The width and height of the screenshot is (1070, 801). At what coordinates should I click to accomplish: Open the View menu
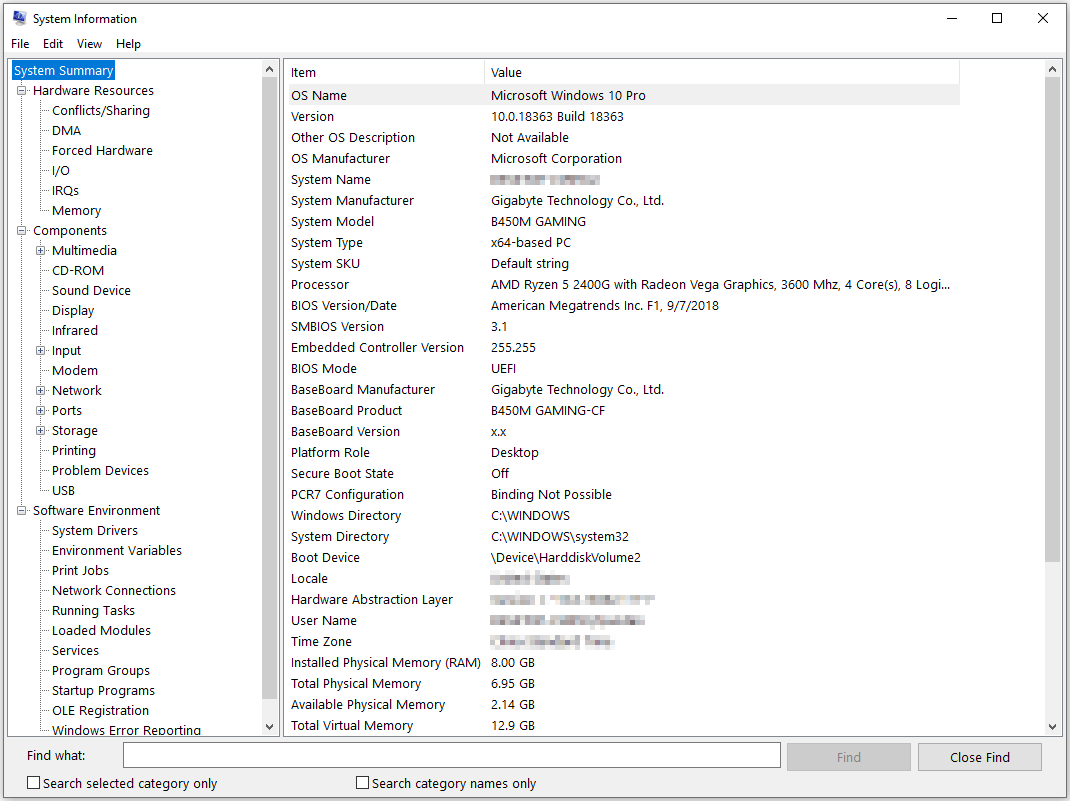coord(89,44)
